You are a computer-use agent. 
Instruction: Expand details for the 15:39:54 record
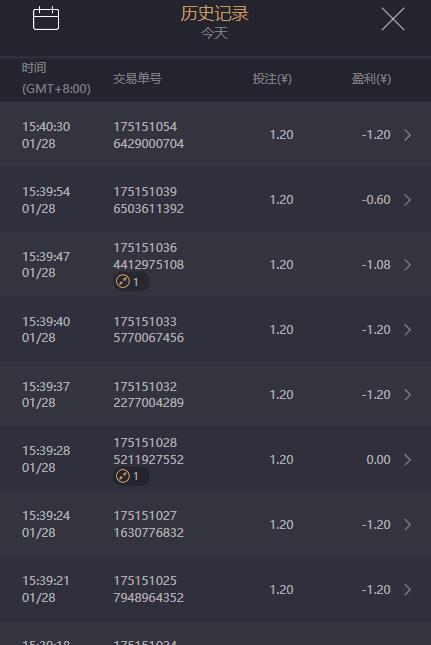click(407, 200)
